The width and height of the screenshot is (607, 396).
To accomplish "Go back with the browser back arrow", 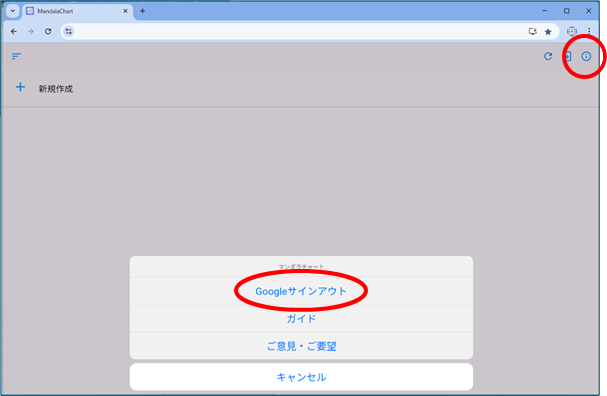I will click(14, 31).
